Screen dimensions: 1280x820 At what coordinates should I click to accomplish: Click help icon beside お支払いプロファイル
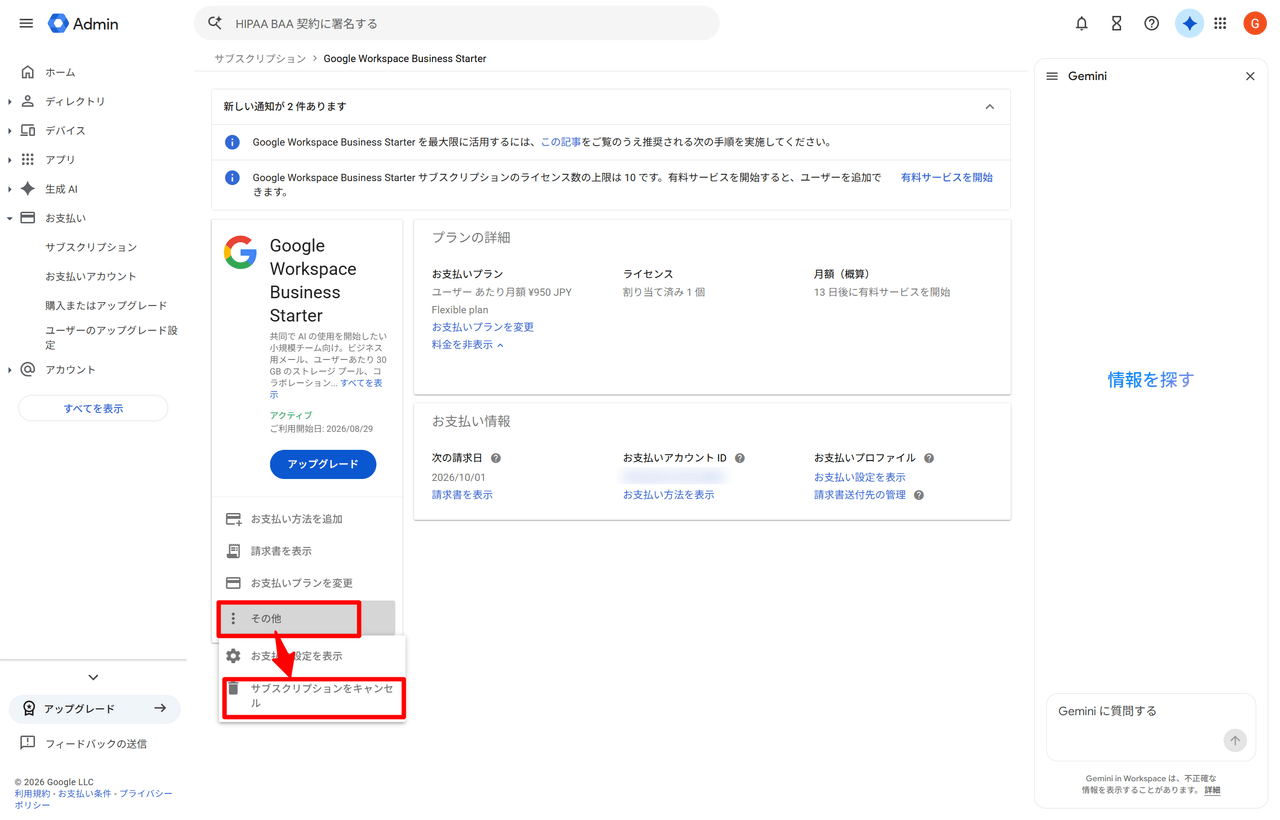tap(929, 458)
